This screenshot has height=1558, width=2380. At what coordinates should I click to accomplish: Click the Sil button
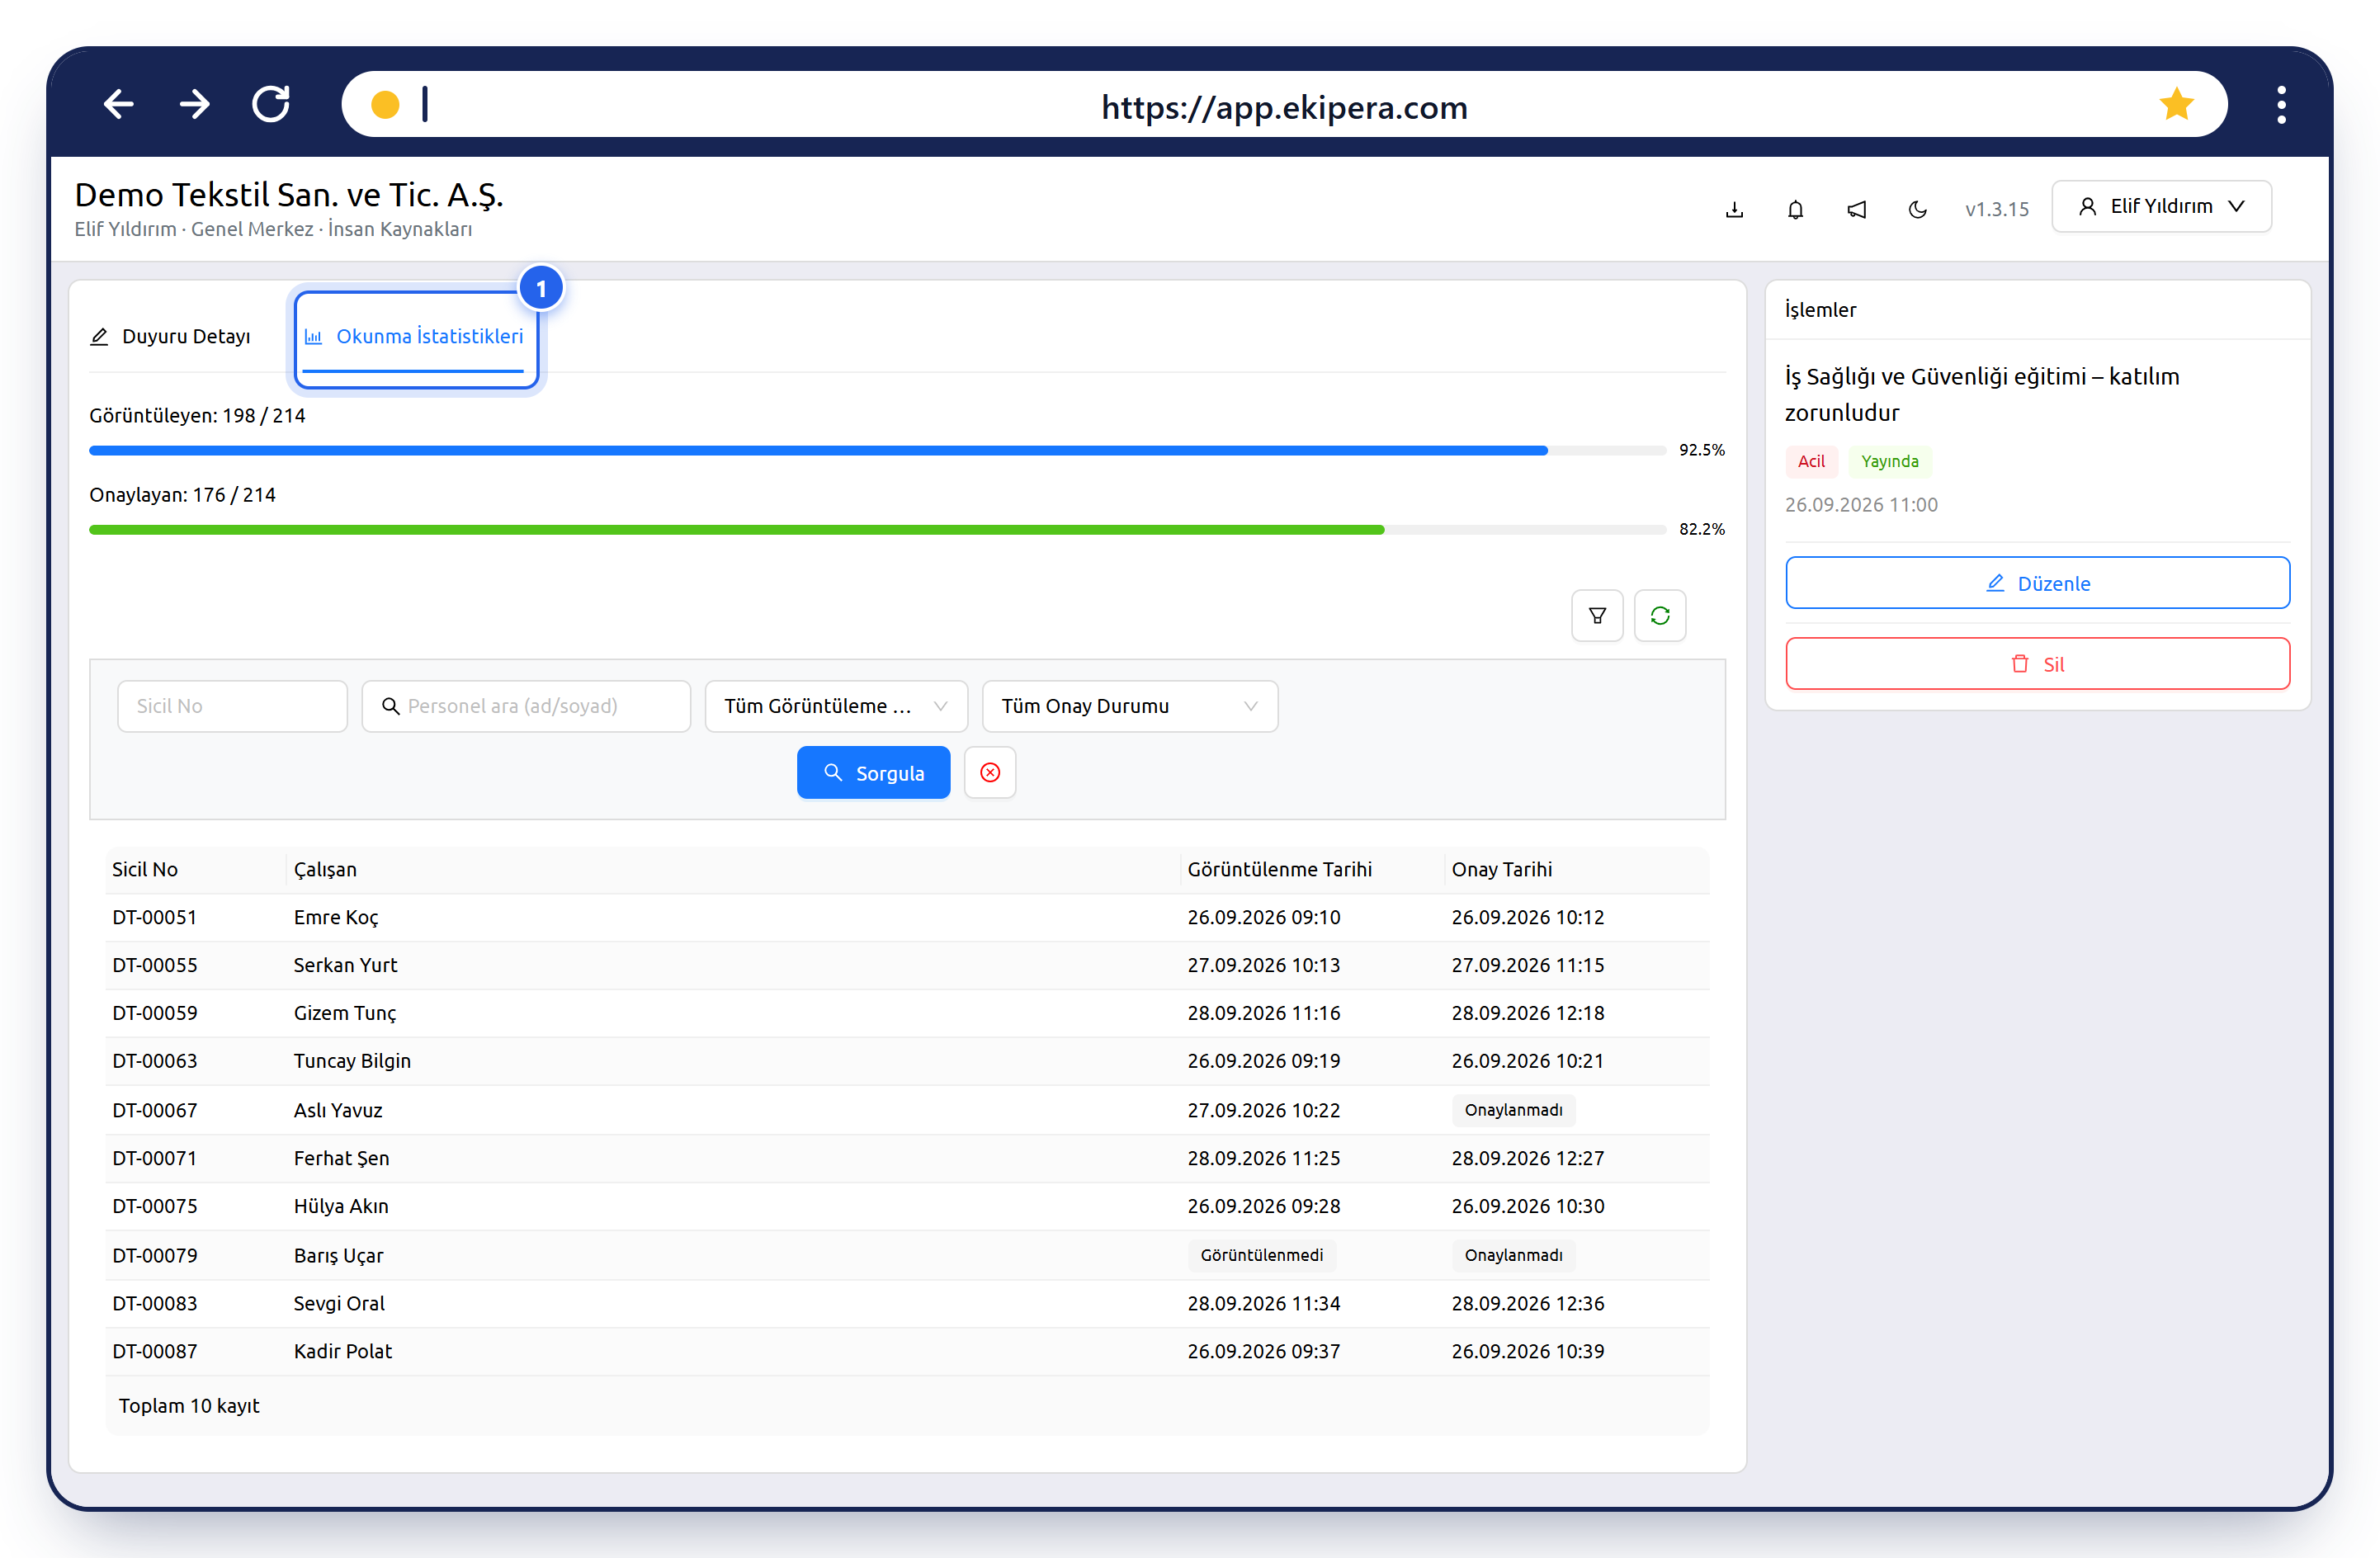coord(2037,664)
